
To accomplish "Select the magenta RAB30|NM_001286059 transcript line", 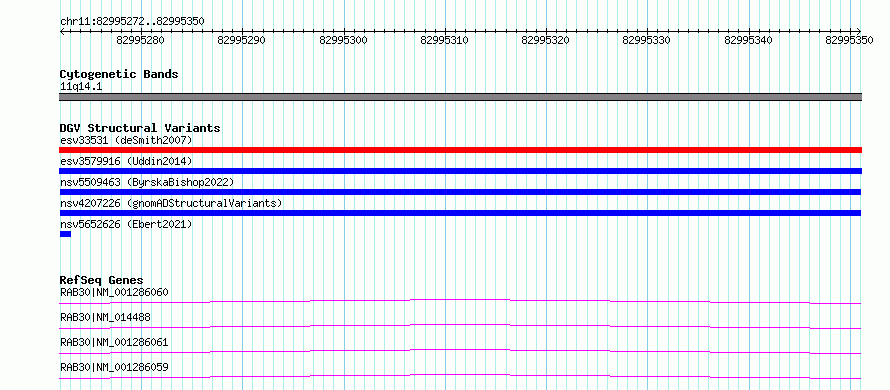I will point(460,376).
